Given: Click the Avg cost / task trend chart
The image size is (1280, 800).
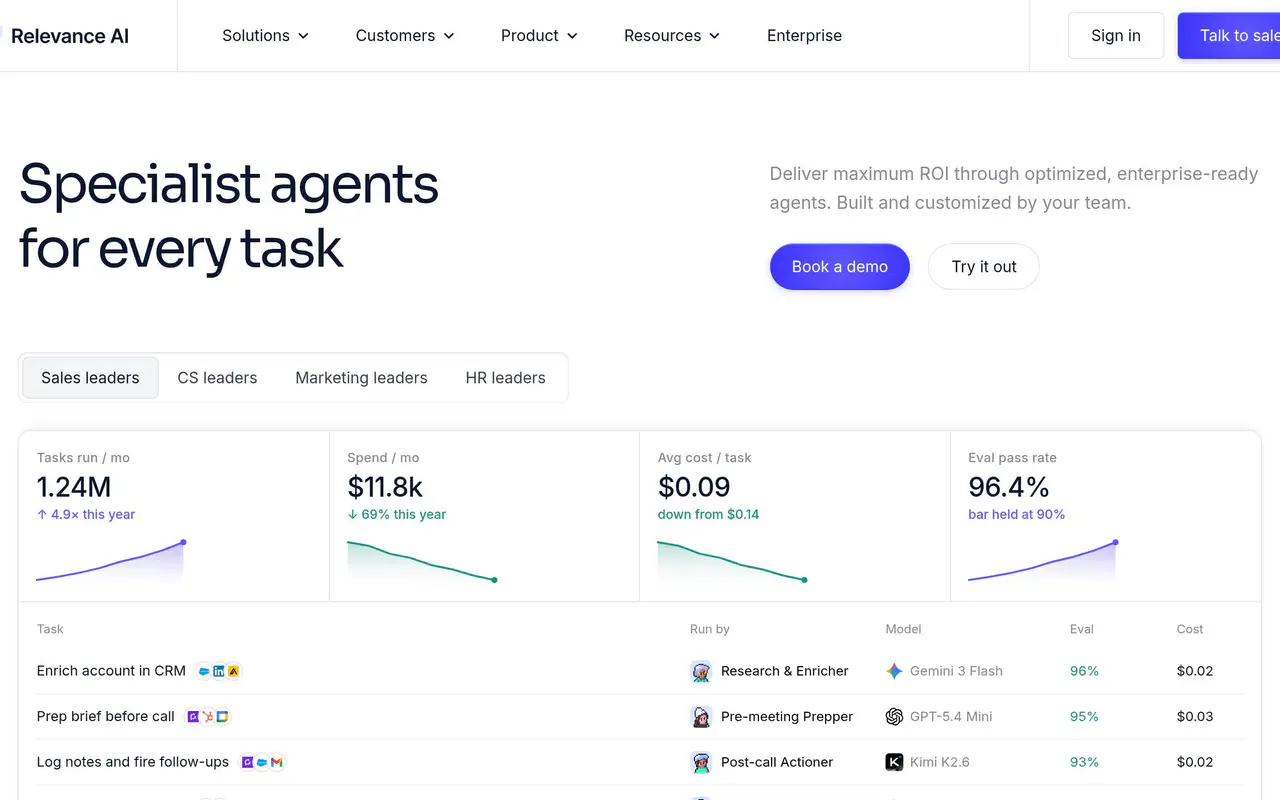Looking at the screenshot, I should tap(732, 561).
